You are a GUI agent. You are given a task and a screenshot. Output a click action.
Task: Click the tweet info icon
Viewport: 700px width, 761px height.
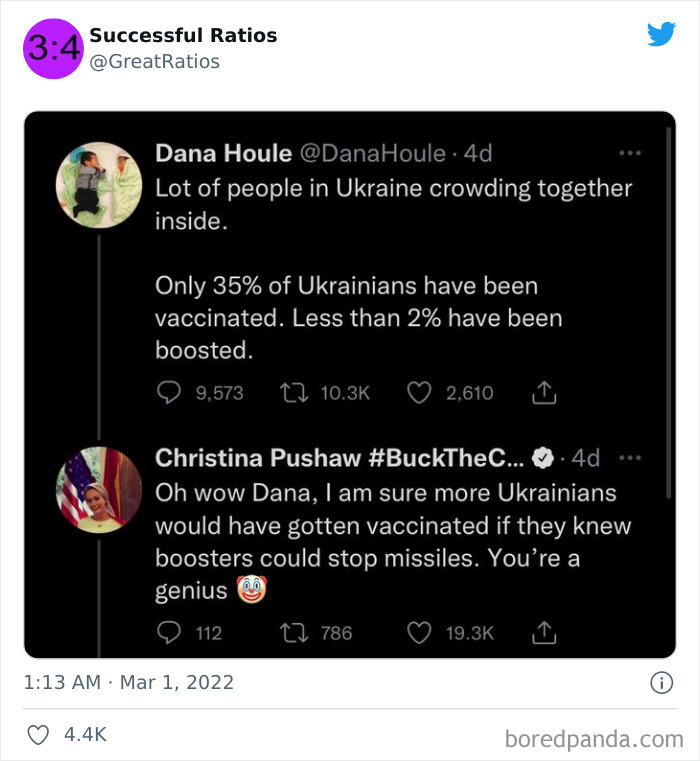(x=661, y=683)
